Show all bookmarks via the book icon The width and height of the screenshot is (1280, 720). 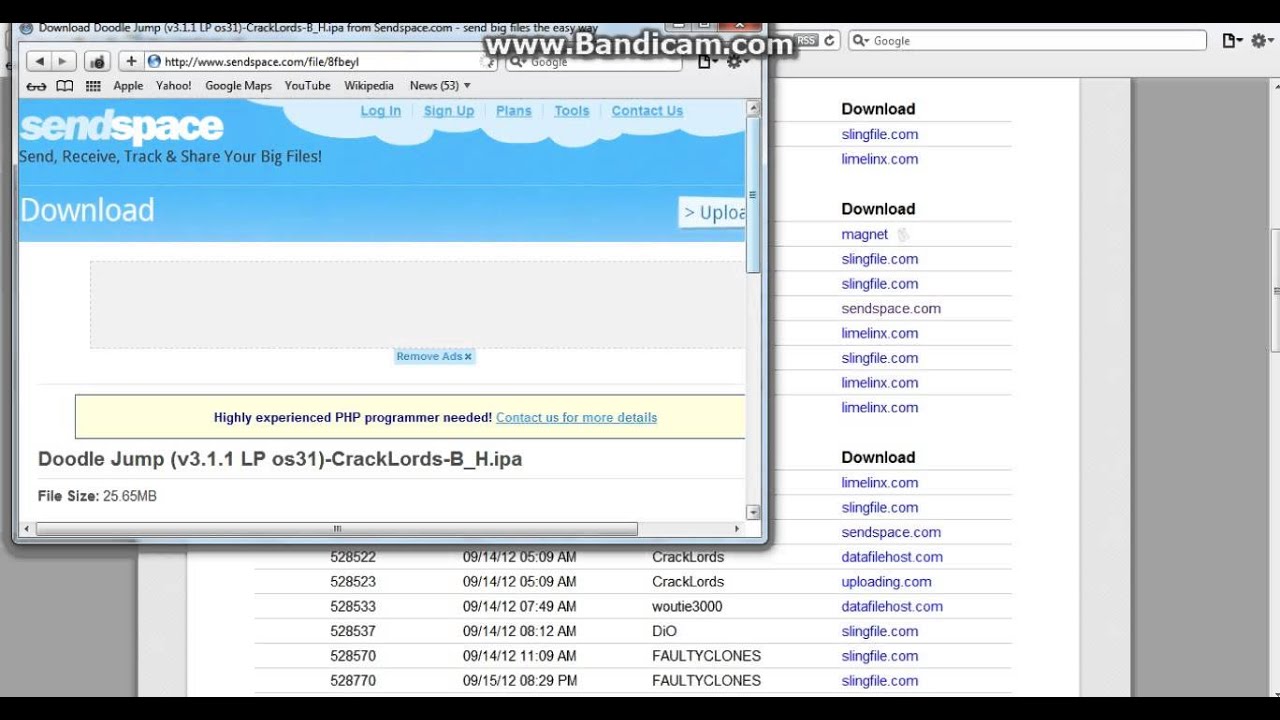pyautogui.click(x=65, y=86)
